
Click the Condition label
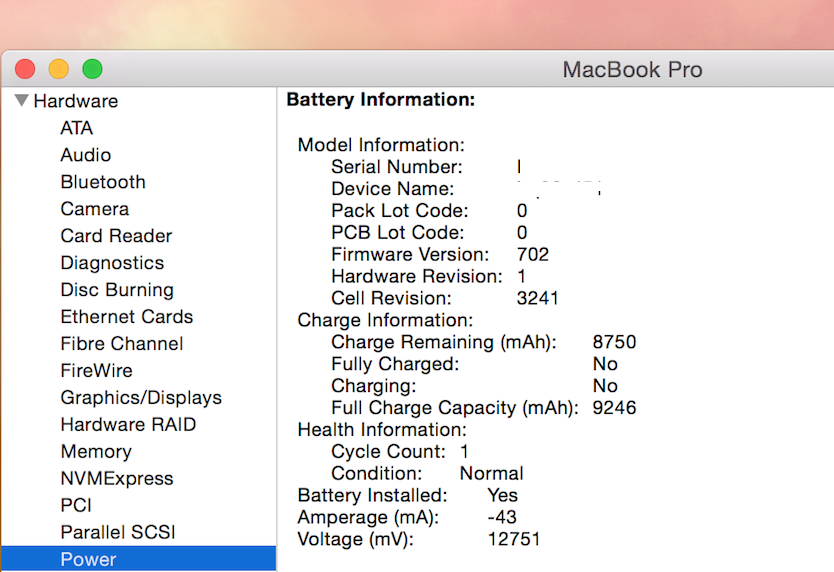coord(377,473)
